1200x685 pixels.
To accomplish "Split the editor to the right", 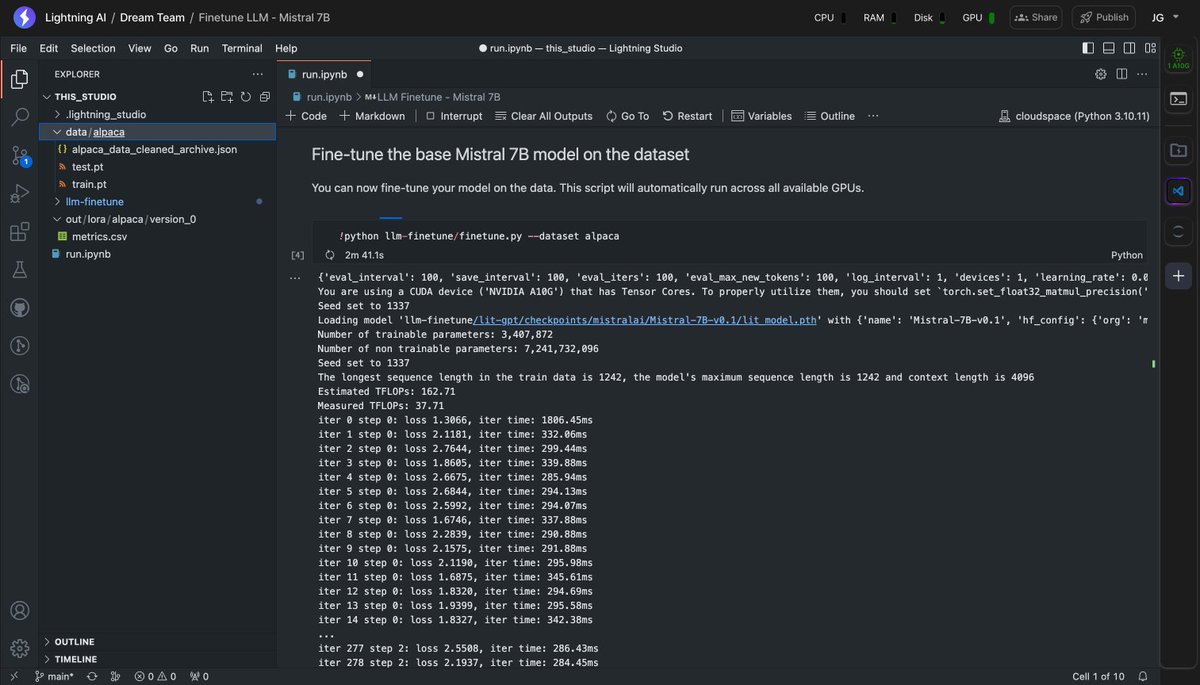I will [1122, 74].
